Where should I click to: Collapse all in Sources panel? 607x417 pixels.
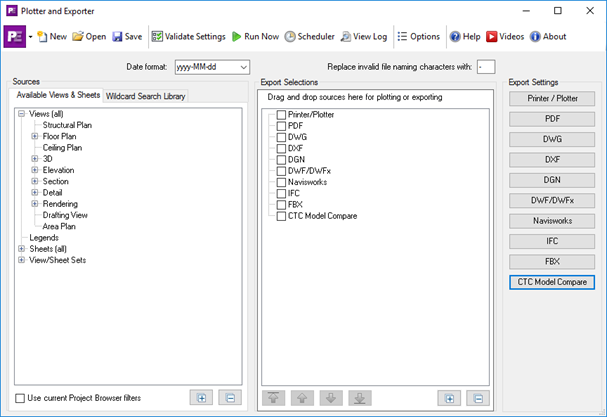tap(230, 398)
